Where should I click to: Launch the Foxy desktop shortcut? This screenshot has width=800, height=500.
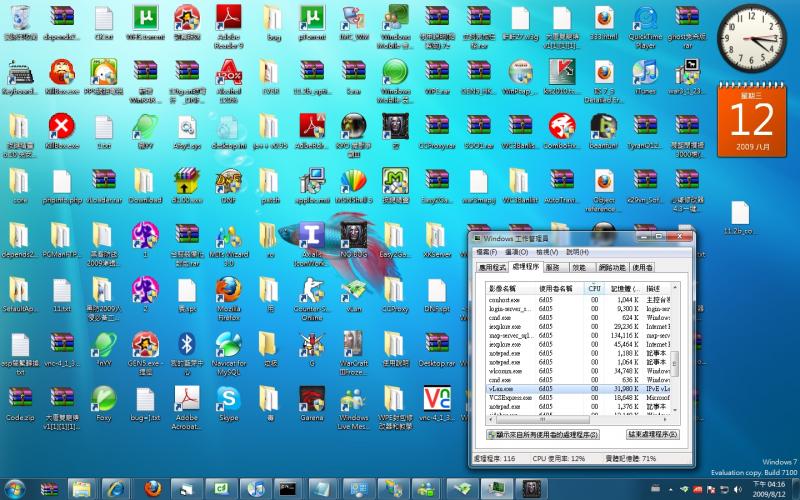(x=103, y=400)
